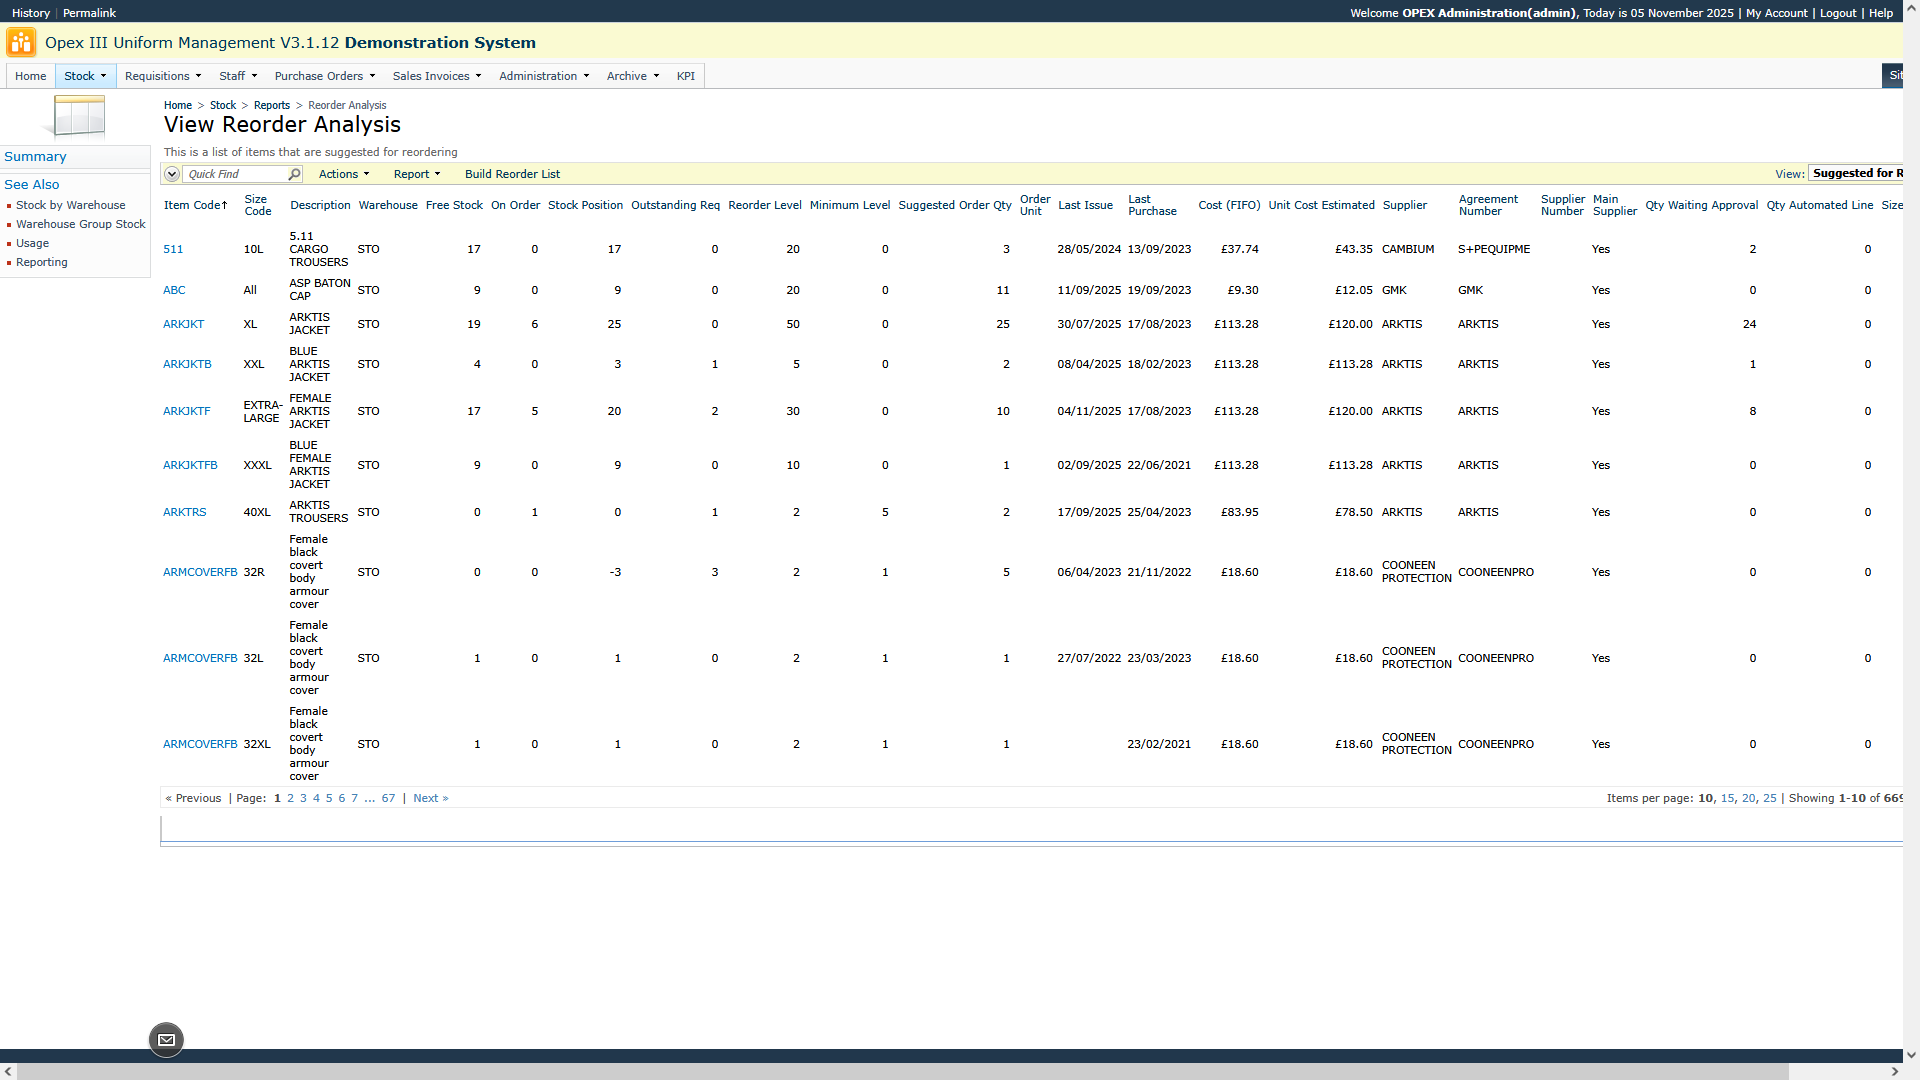Set items per page to 25

point(1769,798)
